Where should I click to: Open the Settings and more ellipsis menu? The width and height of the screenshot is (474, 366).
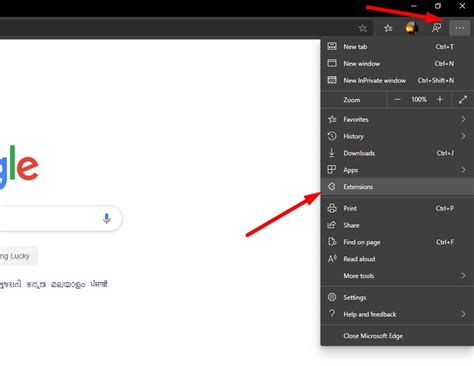click(x=460, y=28)
